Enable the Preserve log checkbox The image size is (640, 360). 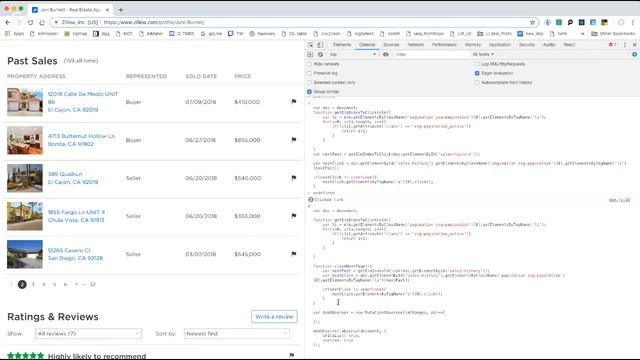coord(309,73)
